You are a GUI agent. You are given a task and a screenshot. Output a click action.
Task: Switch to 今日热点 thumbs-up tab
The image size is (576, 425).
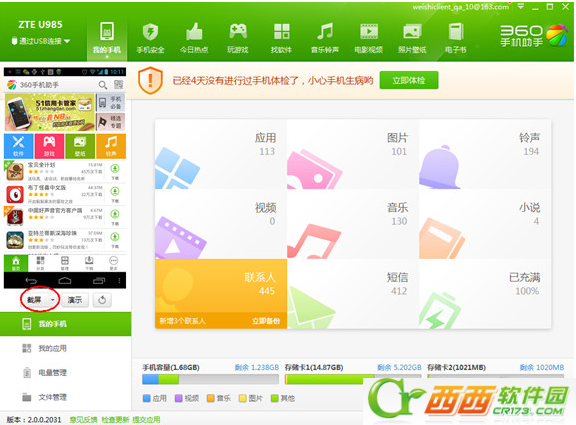[x=194, y=39]
